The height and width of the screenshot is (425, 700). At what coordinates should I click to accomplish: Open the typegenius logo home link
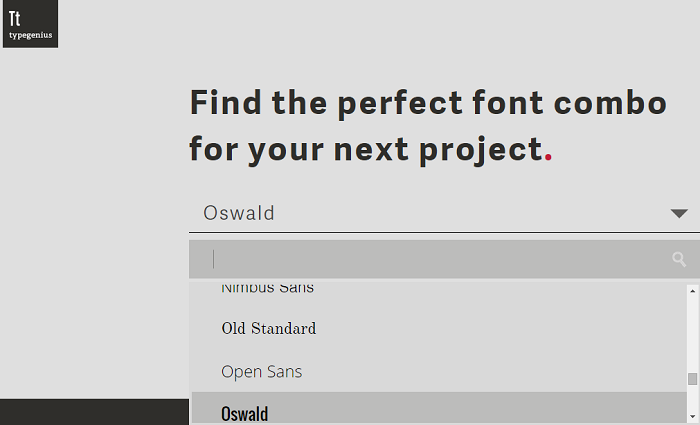click(x=30, y=24)
